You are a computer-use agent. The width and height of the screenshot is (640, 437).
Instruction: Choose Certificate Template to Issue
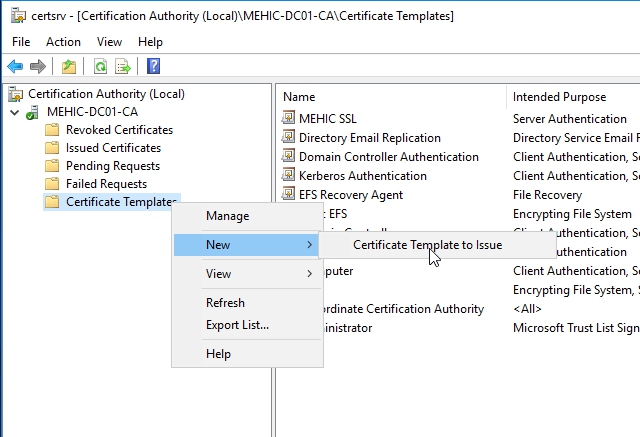[427, 245]
